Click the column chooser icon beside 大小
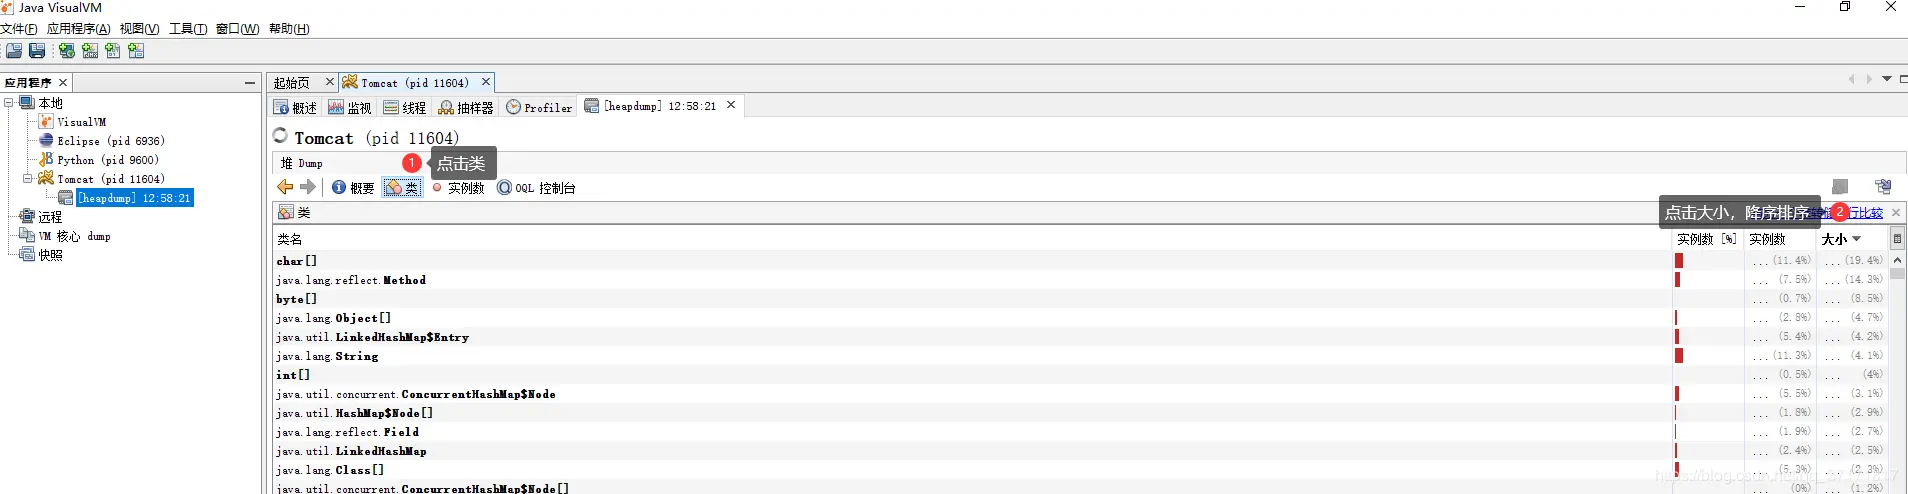The width and height of the screenshot is (1908, 494). 1897,239
